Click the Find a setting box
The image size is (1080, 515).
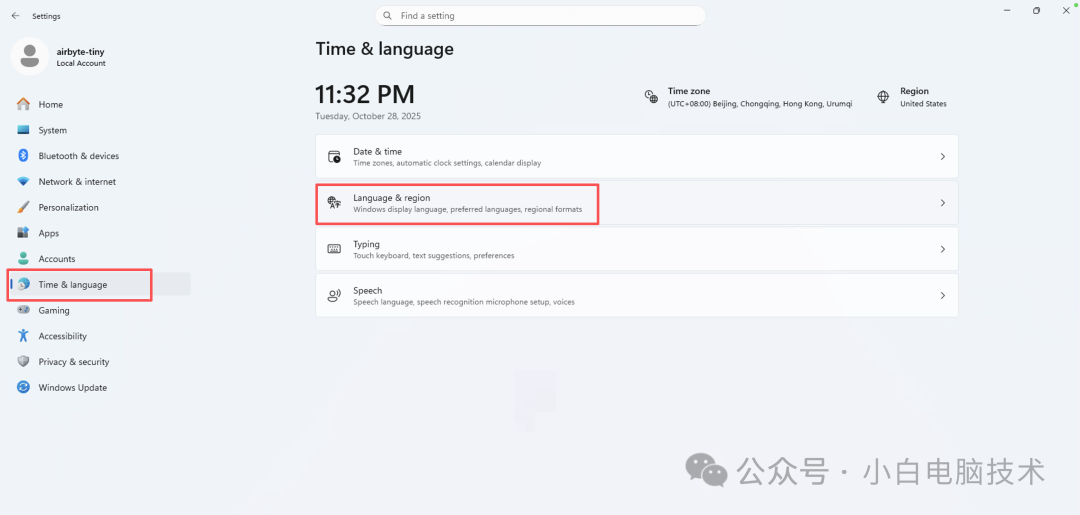(540, 15)
